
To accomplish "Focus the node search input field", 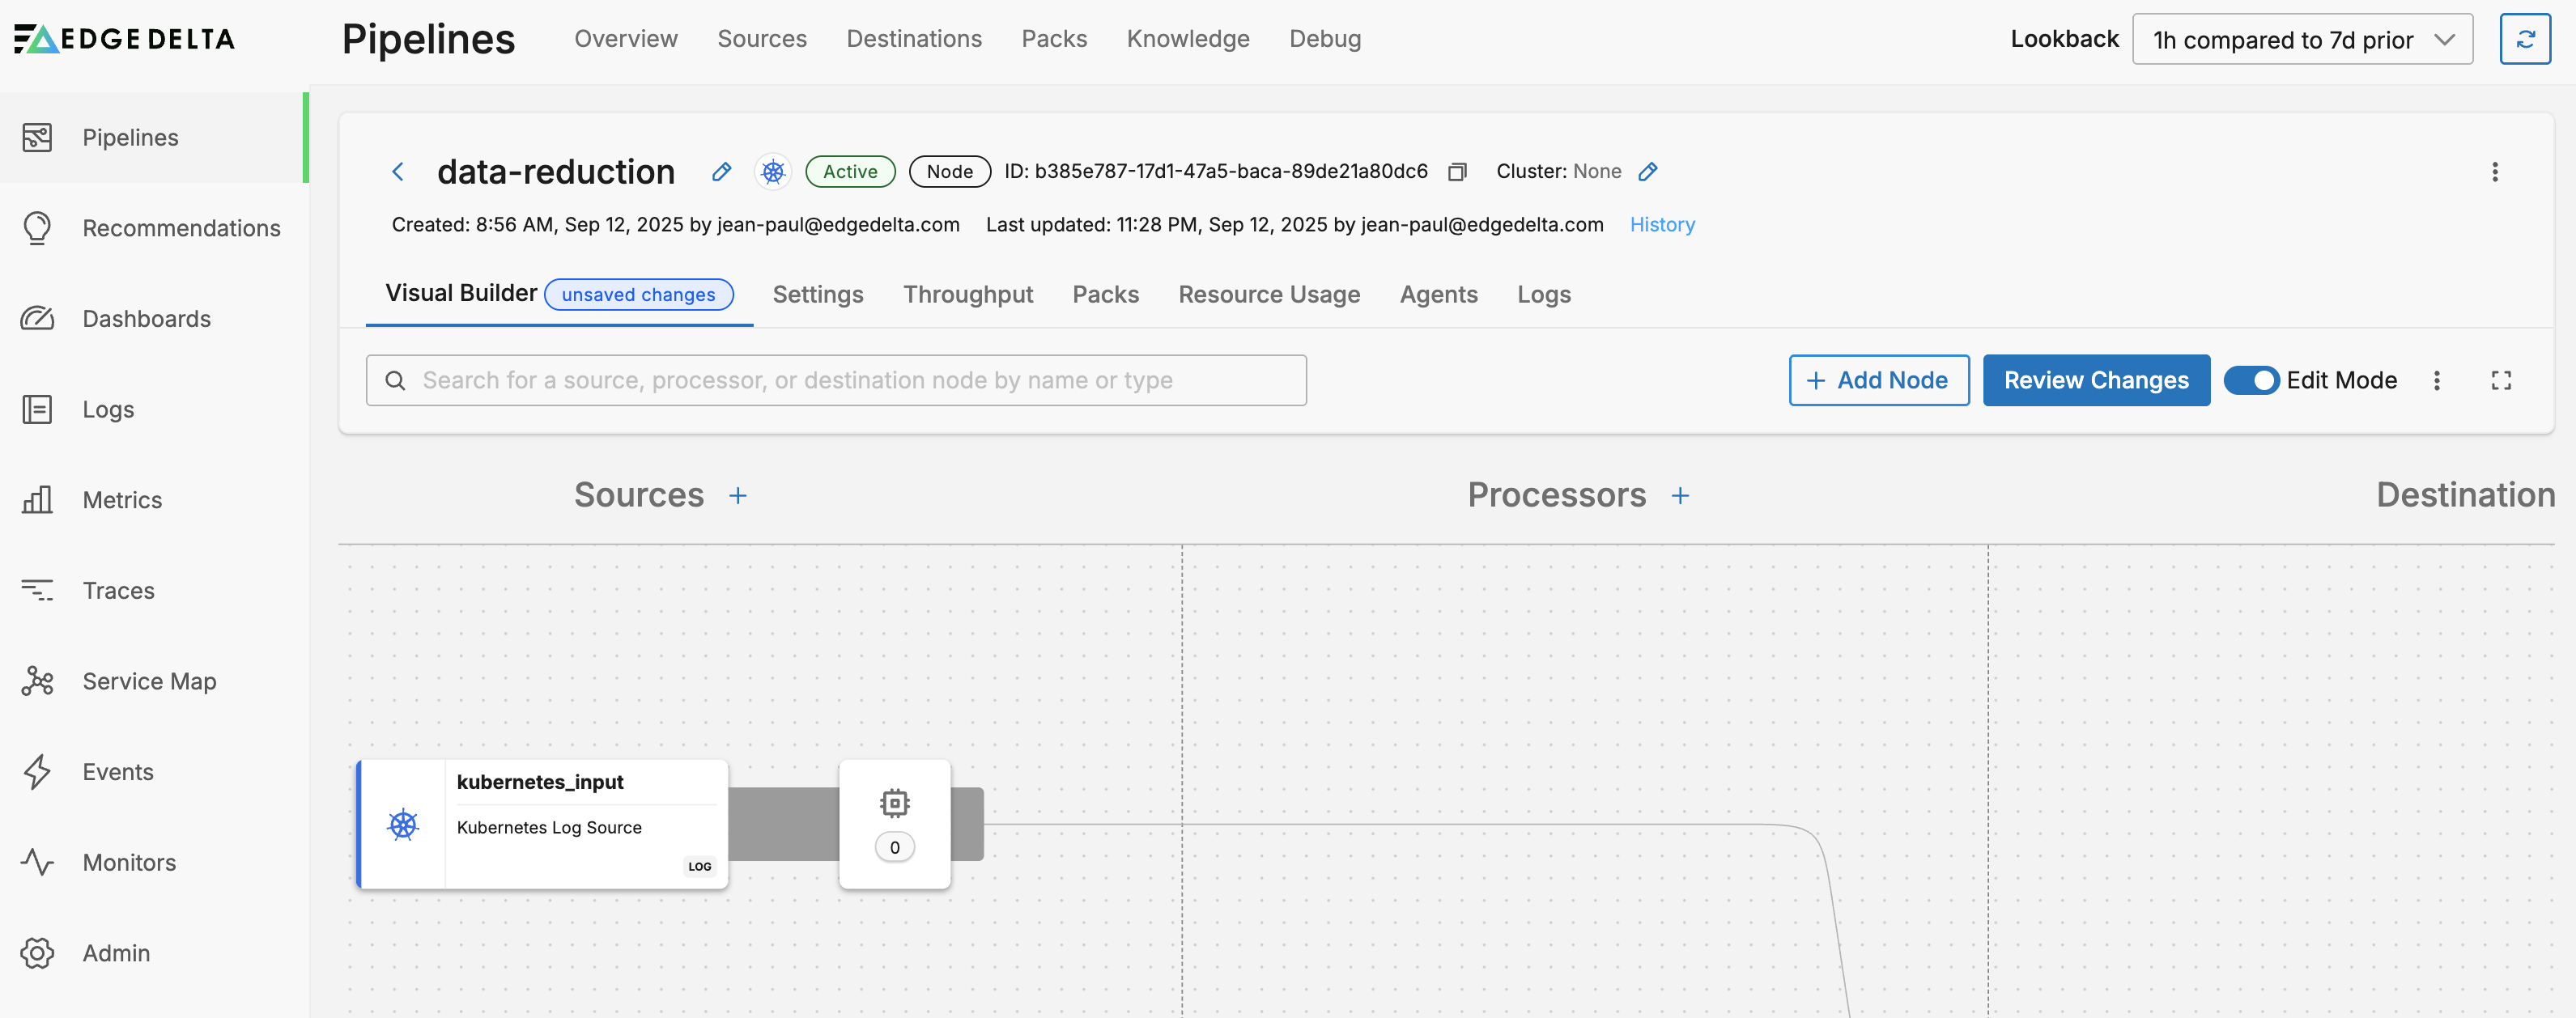I will click(x=836, y=380).
